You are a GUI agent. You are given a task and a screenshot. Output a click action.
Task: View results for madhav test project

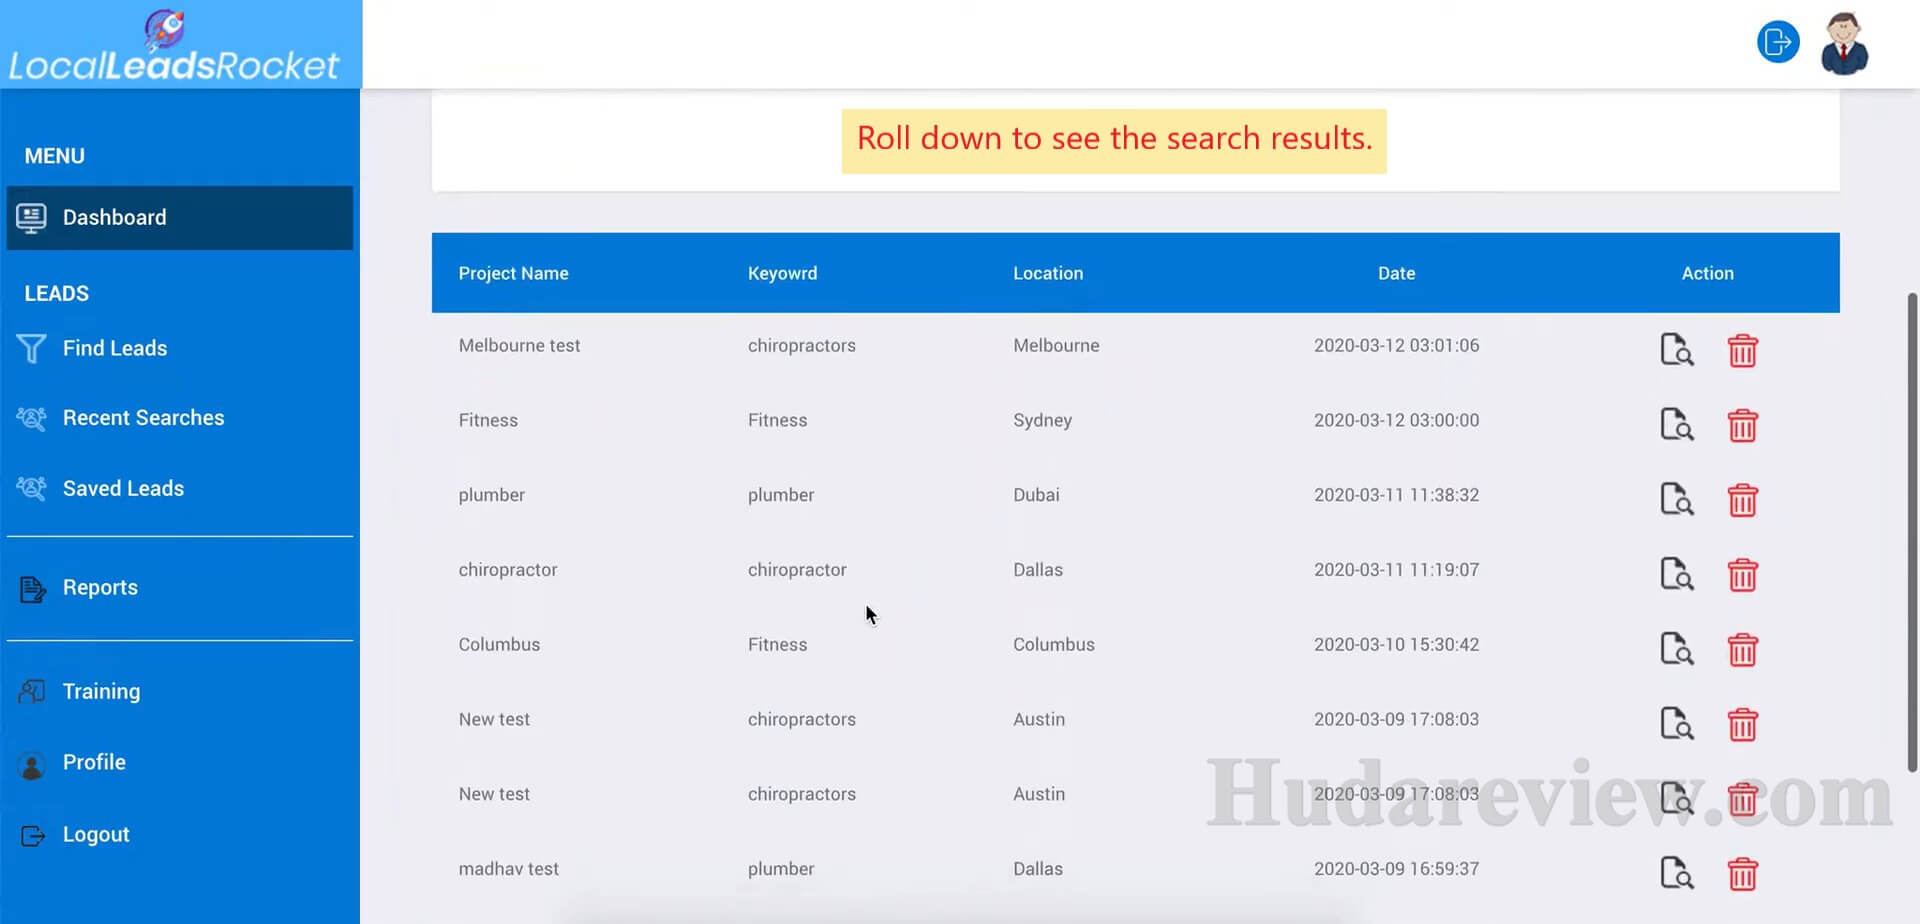[1676, 873]
